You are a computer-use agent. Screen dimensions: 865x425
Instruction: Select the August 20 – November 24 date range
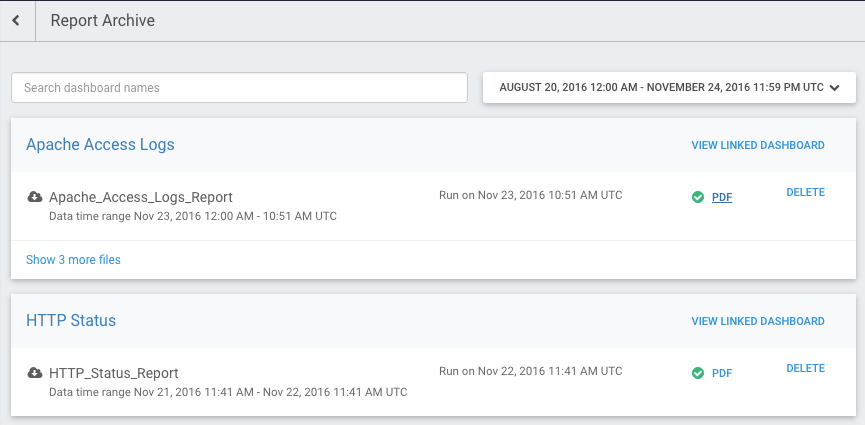(x=661, y=87)
